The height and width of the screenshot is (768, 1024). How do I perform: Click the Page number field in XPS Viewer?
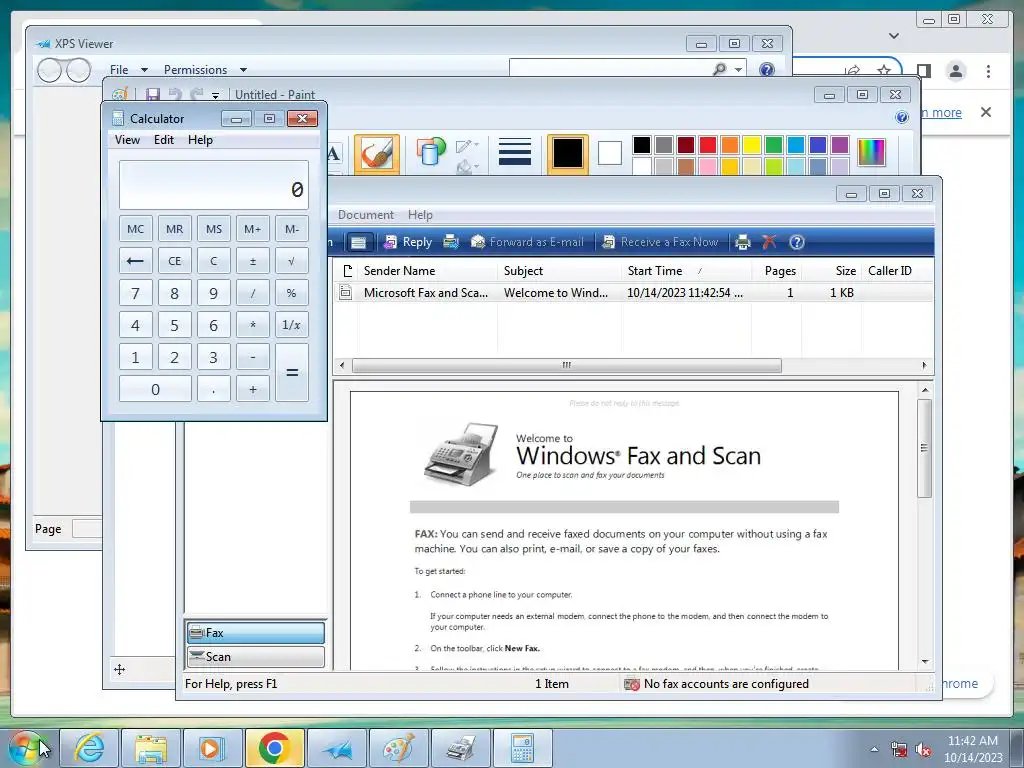(x=87, y=528)
